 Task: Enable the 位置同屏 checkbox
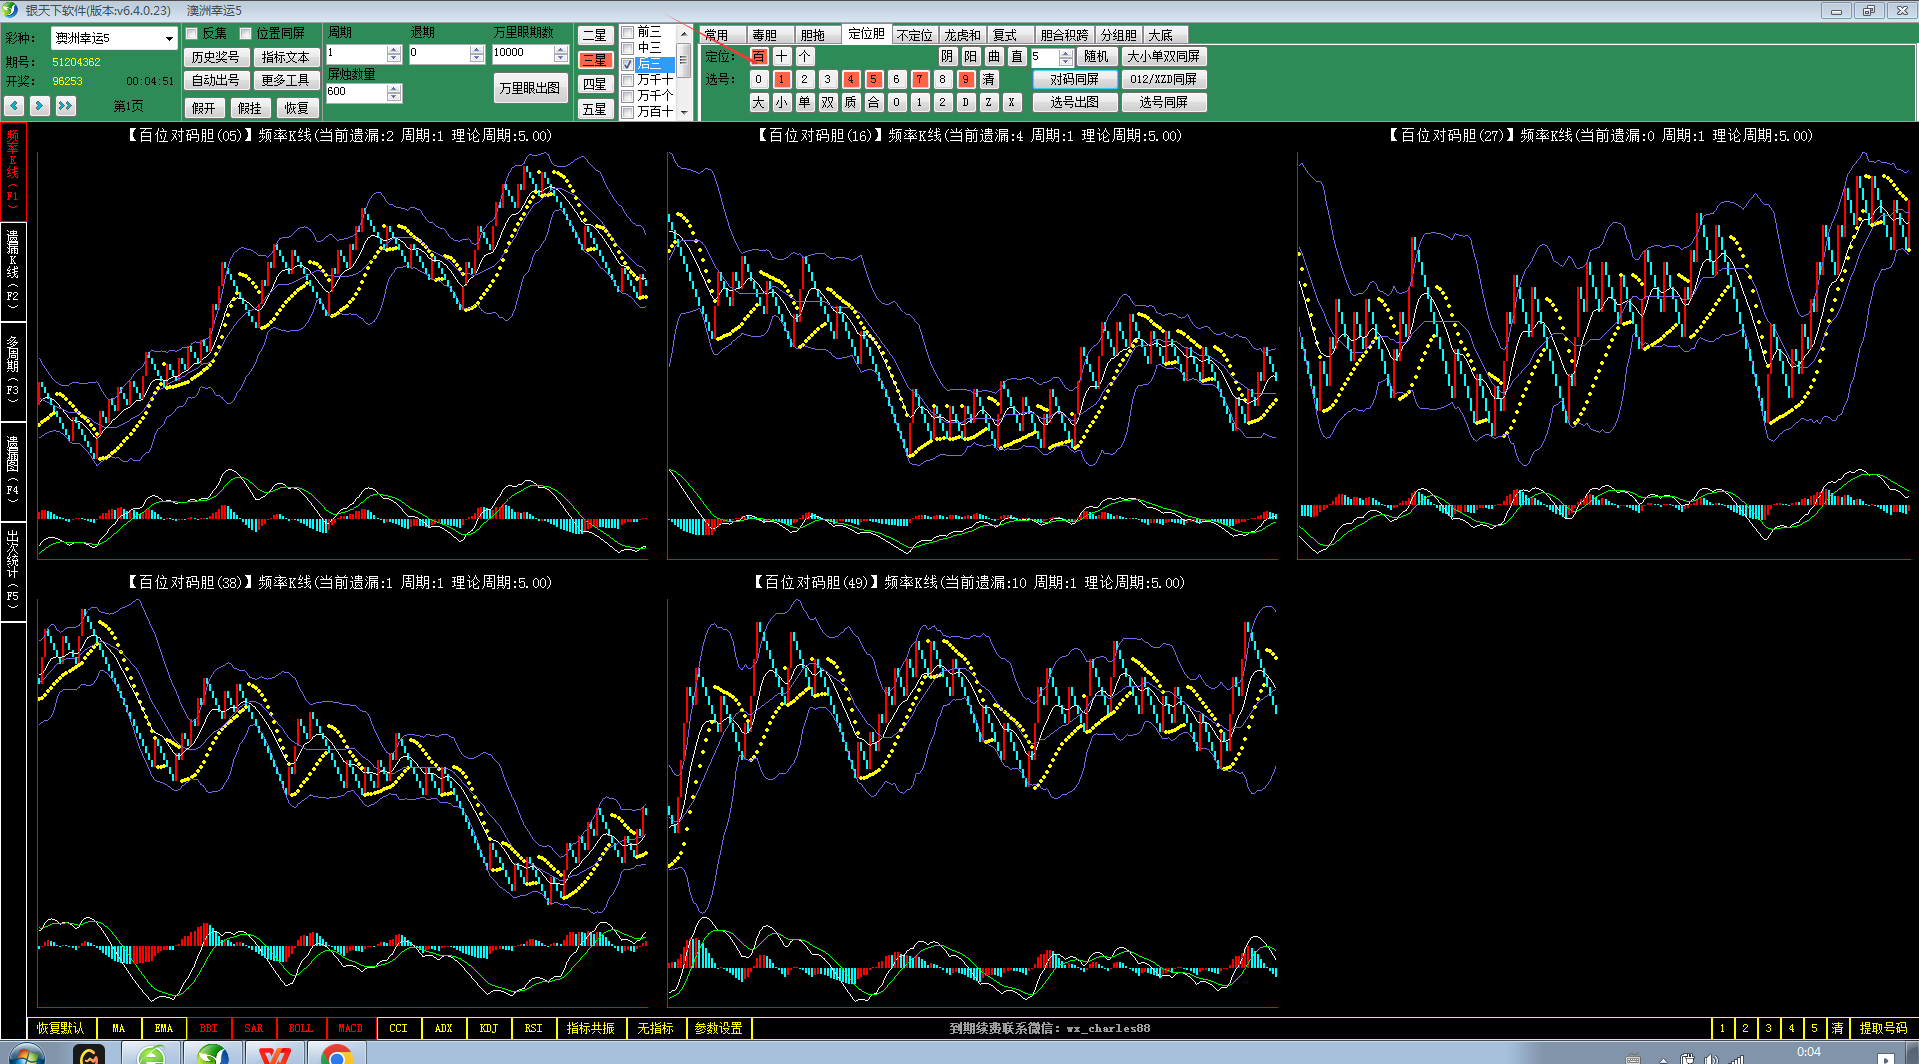246,34
